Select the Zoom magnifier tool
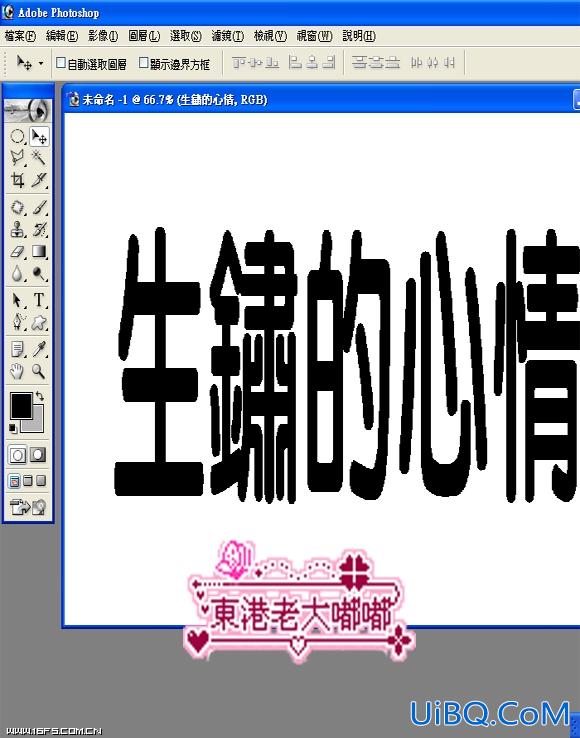 [x=39, y=371]
